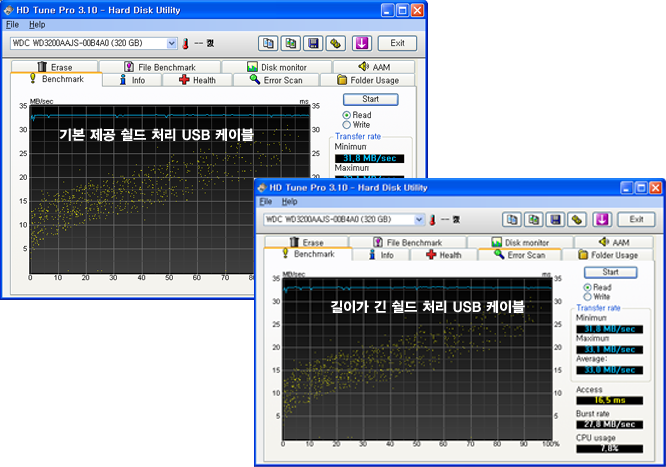Click HD Tune title bar icon in front window

pos(262,187)
